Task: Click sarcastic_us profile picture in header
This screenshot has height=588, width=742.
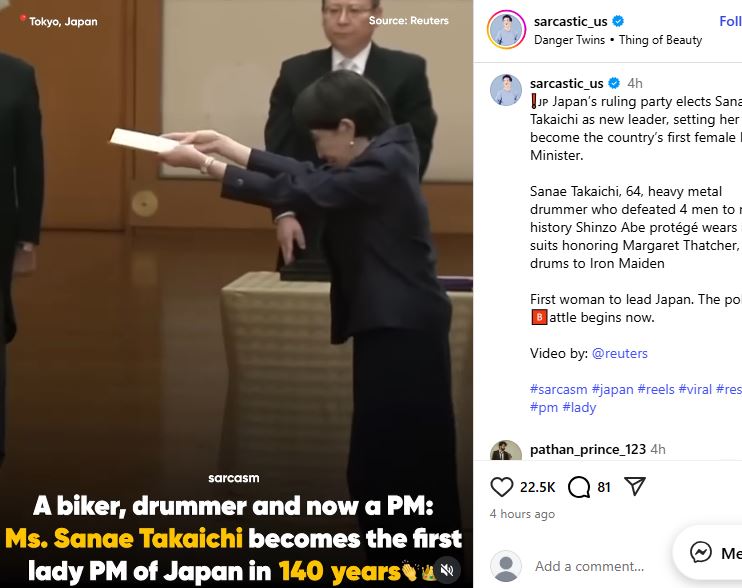Action: 506,30
